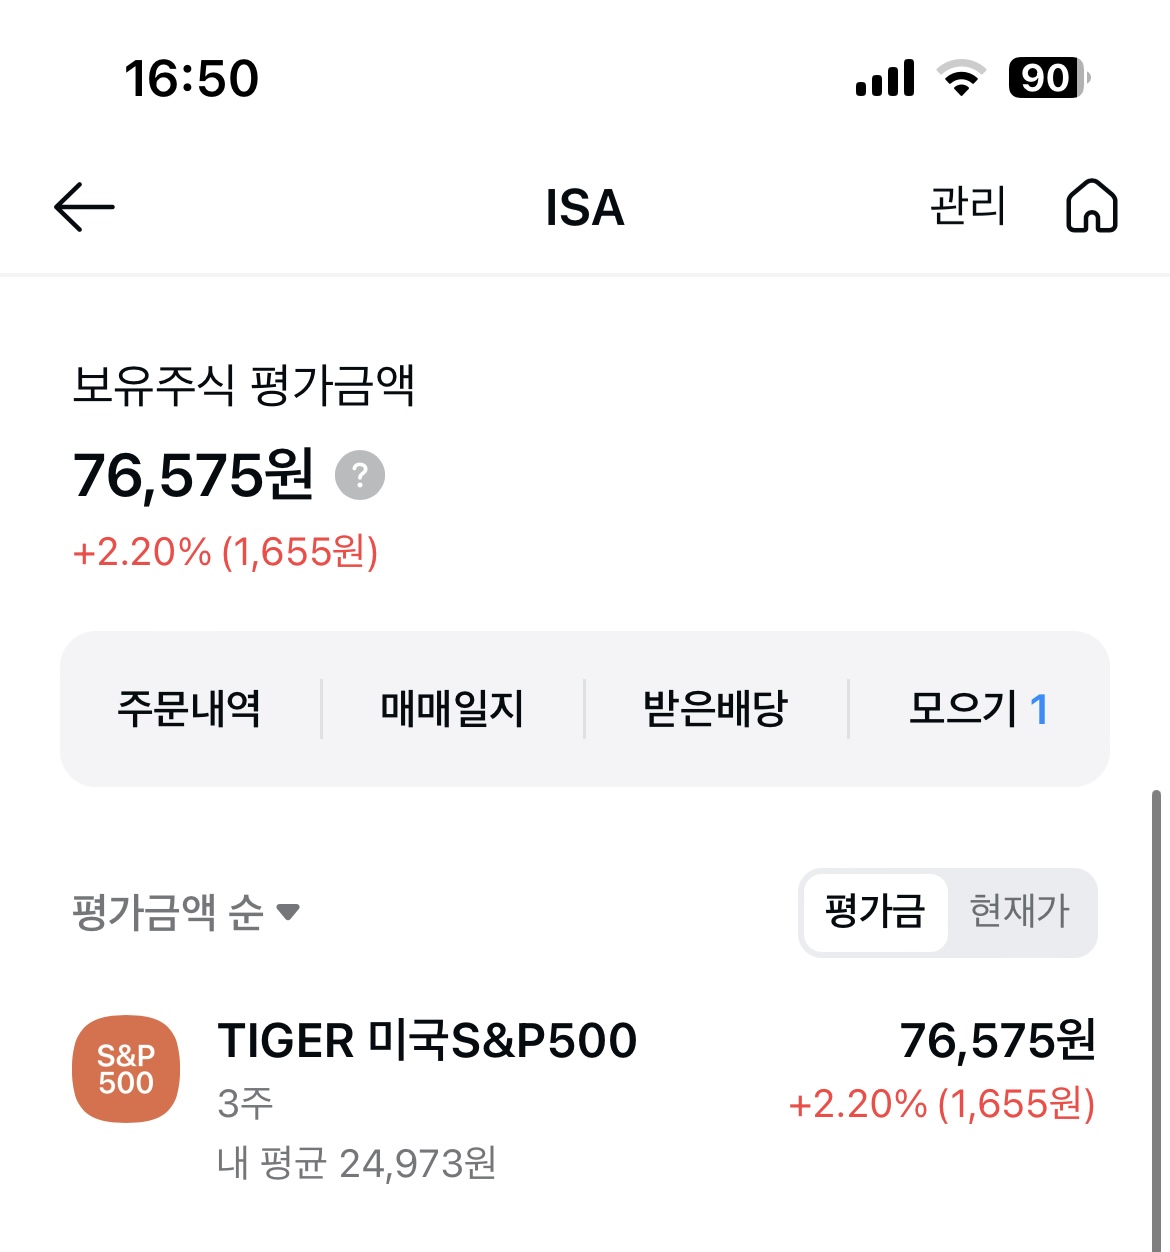Open the 평가금액 순 sort dropdown
The height and width of the screenshot is (1252, 1170).
point(168,912)
